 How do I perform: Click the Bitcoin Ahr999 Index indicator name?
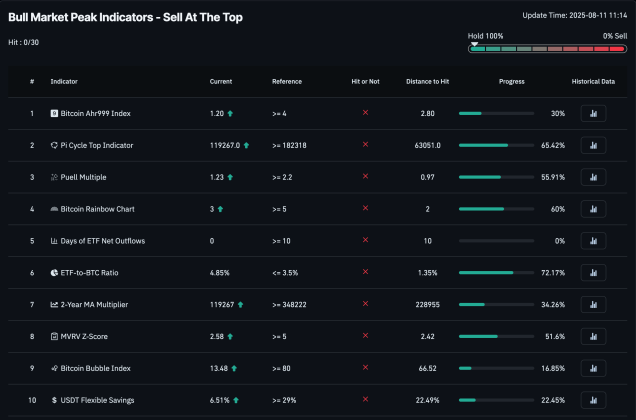[96, 113]
